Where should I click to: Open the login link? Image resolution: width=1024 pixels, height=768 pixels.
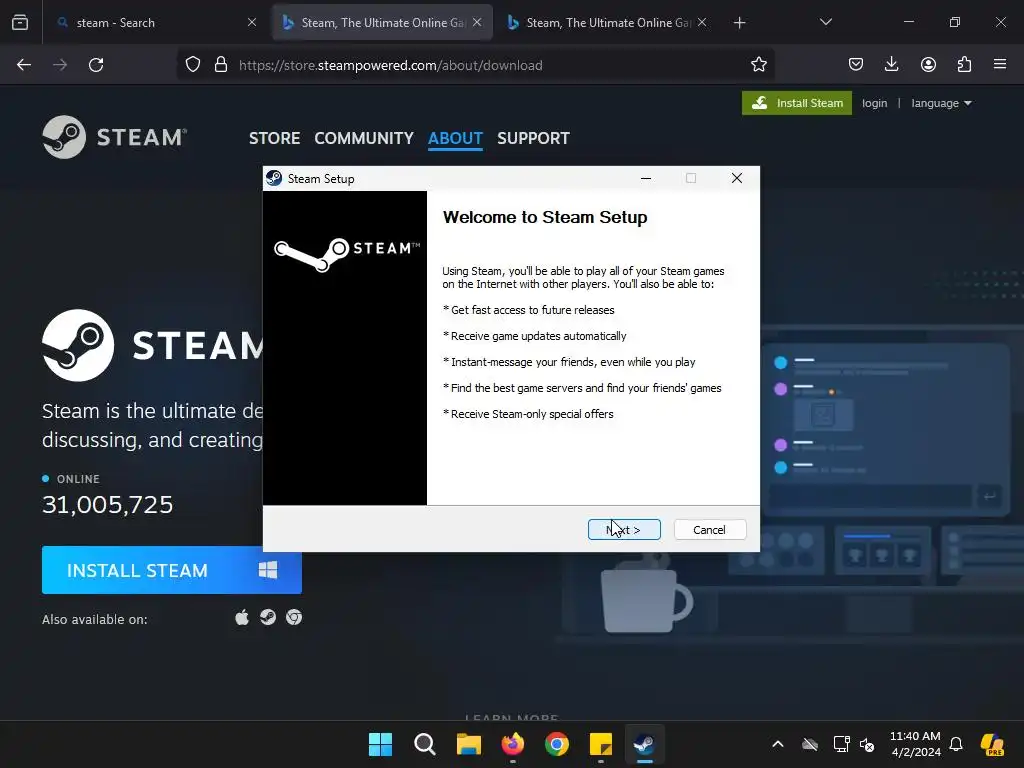click(x=874, y=103)
